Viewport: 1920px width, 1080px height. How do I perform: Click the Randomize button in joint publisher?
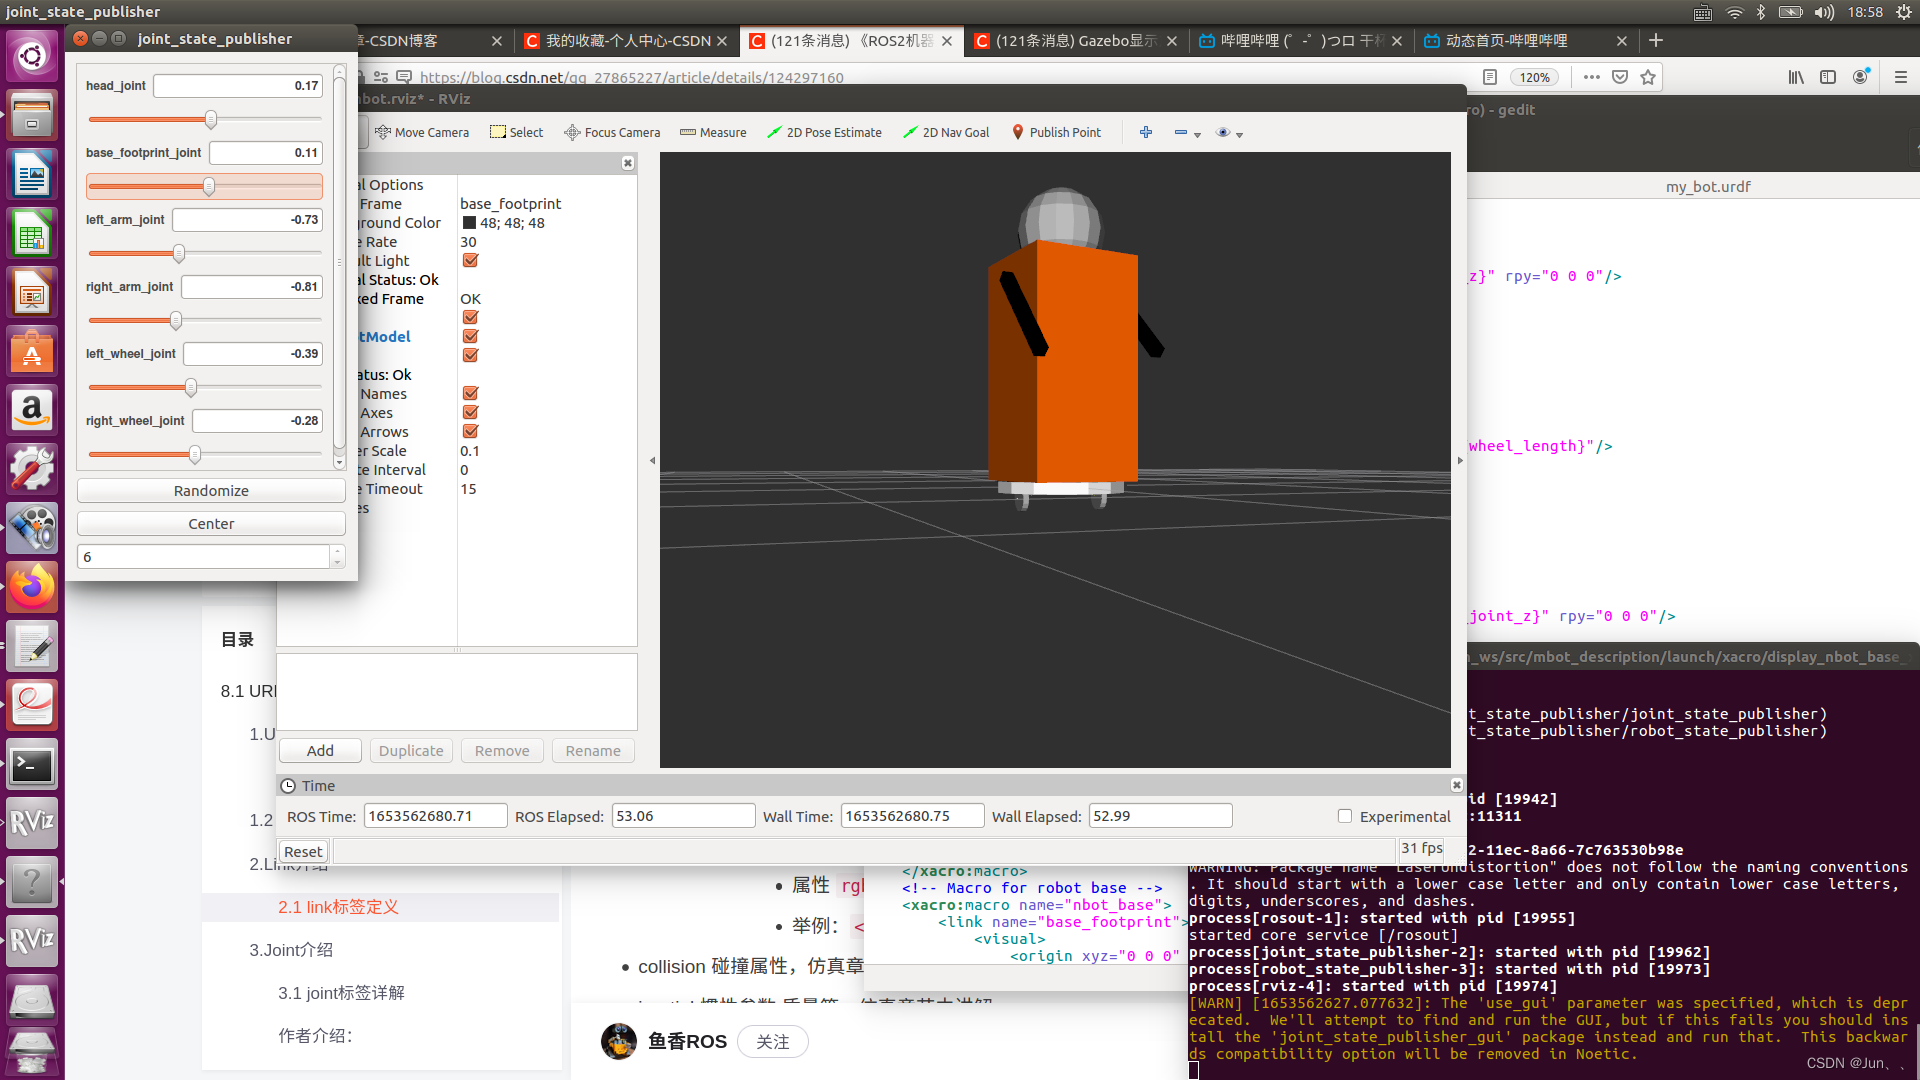[x=211, y=489]
